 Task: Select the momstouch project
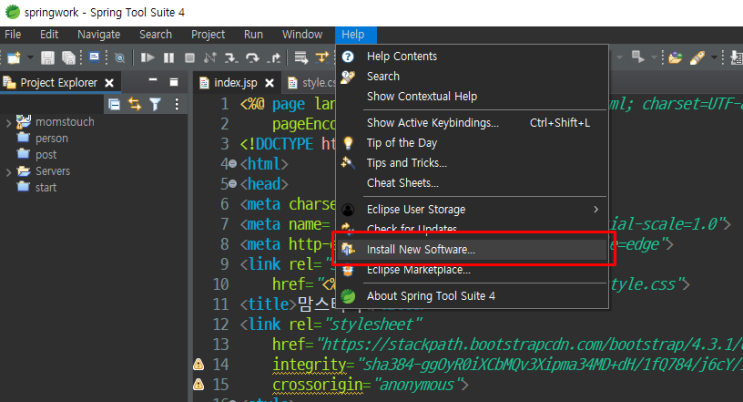click(x=64, y=122)
